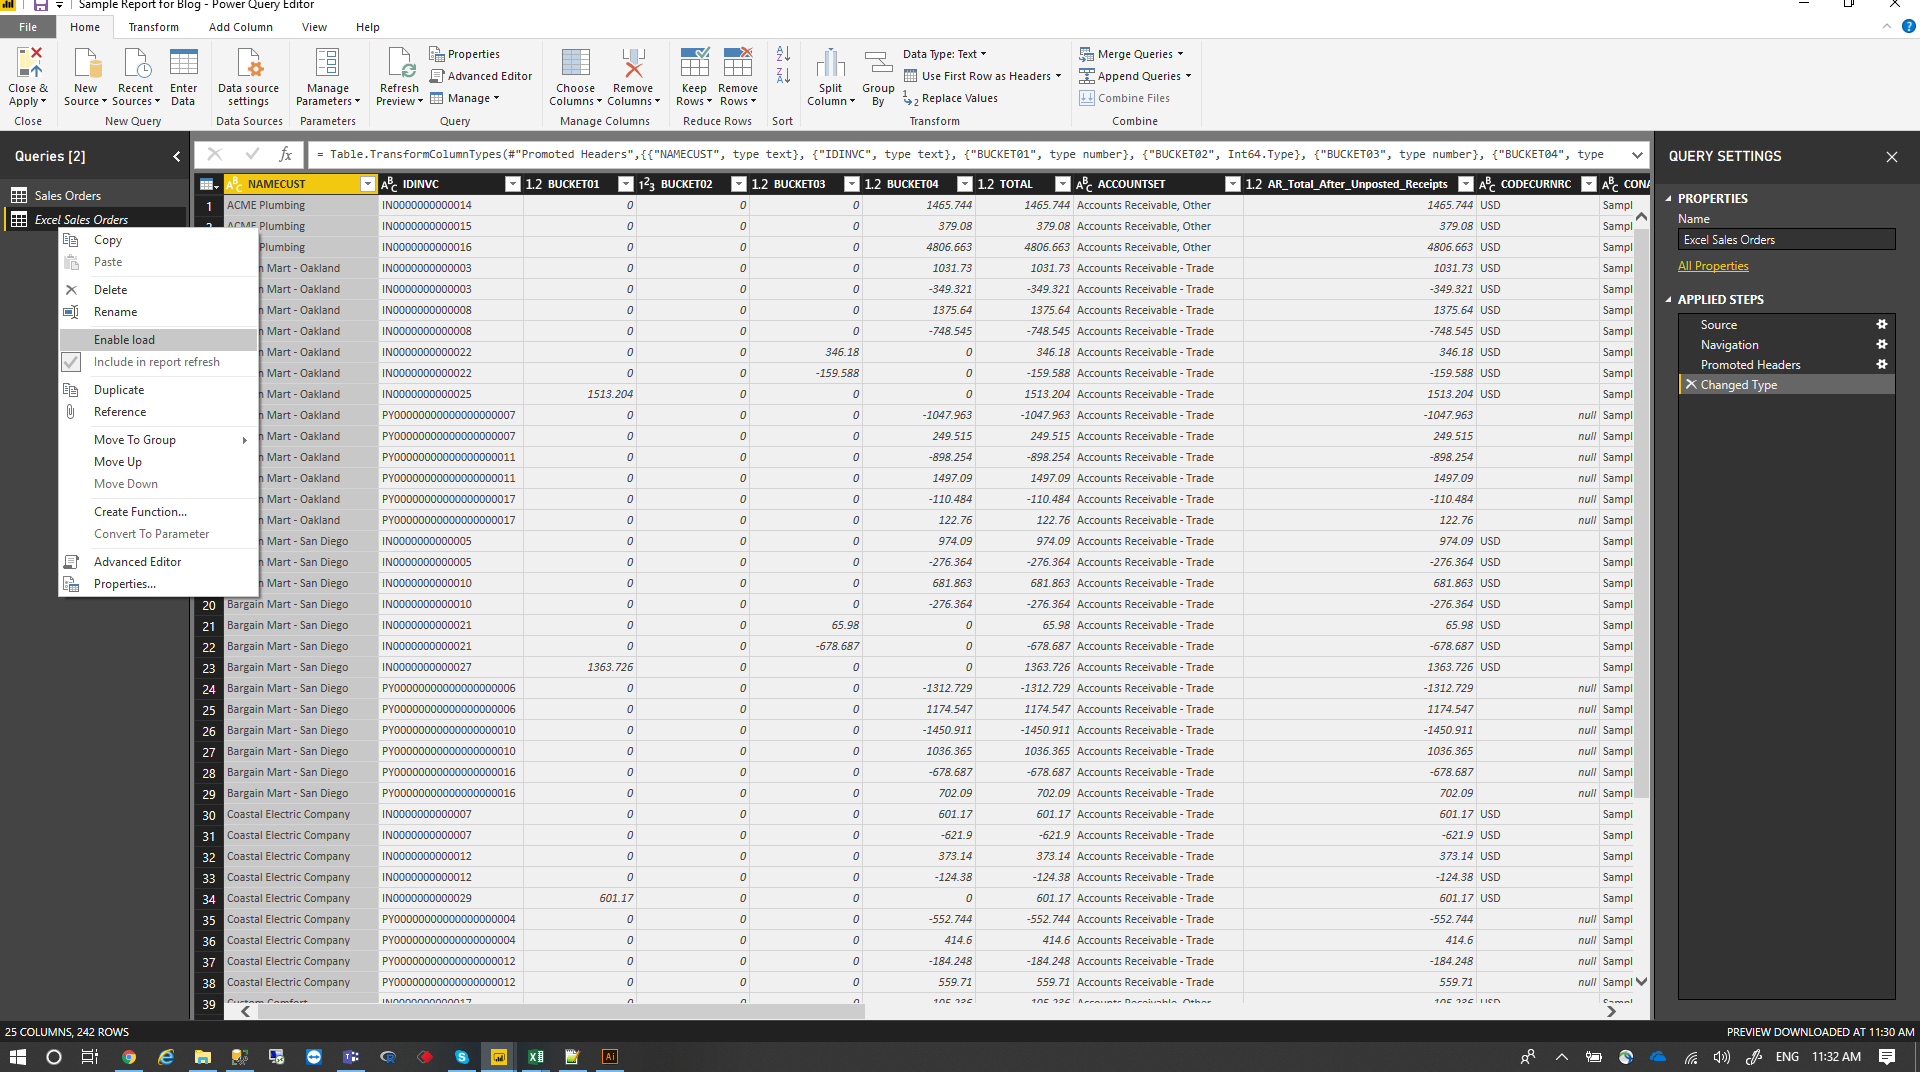
Task: Open Source step settings gear
Action: tap(1881, 325)
